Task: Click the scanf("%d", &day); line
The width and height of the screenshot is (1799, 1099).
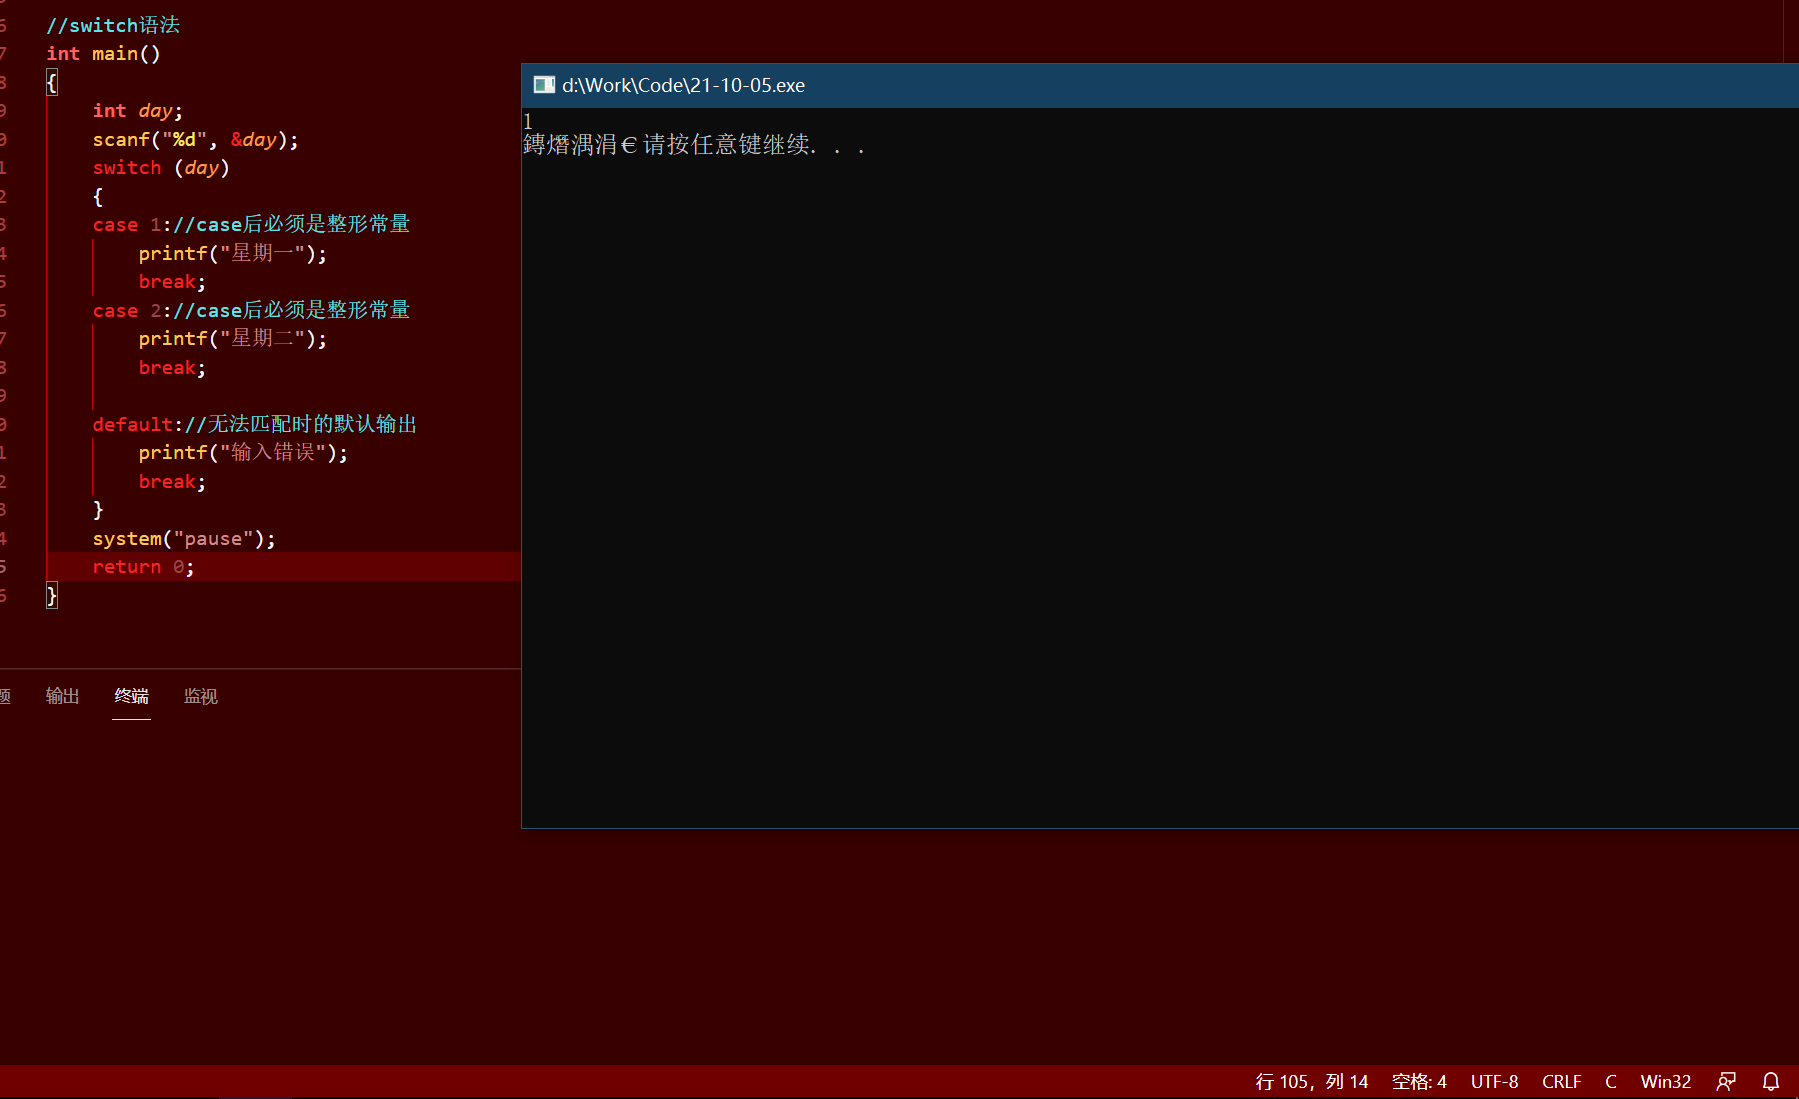Action: [x=196, y=139]
